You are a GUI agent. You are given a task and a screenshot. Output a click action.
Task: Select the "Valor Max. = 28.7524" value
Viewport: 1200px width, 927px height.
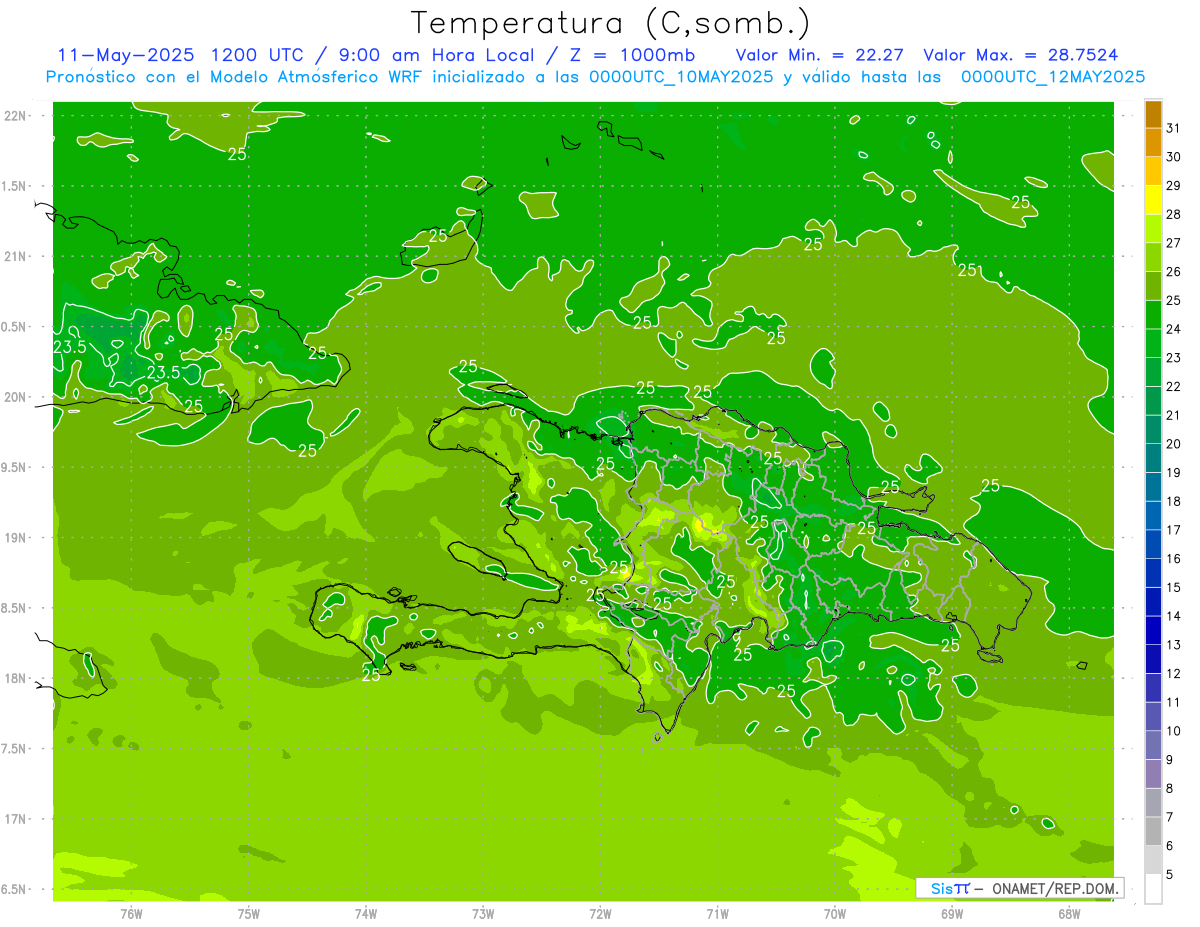click(1020, 55)
